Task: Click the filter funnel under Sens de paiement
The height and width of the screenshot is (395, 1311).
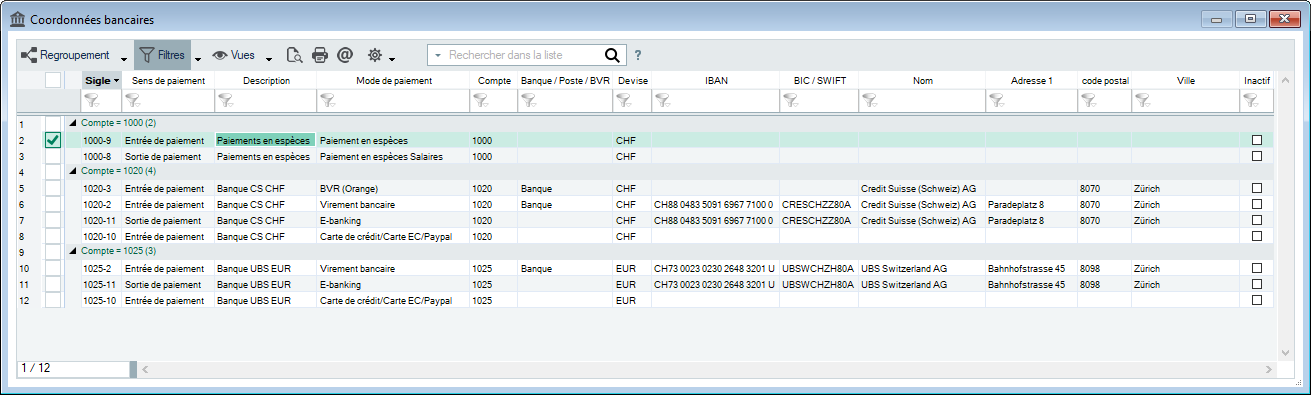Action: [133, 99]
